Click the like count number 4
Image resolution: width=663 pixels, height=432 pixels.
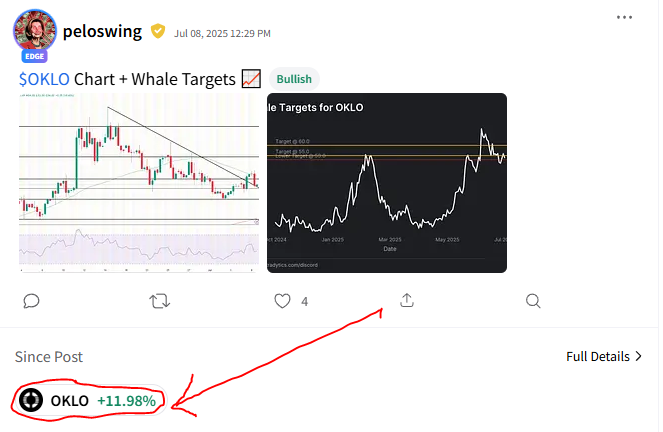tap(304, 301)
